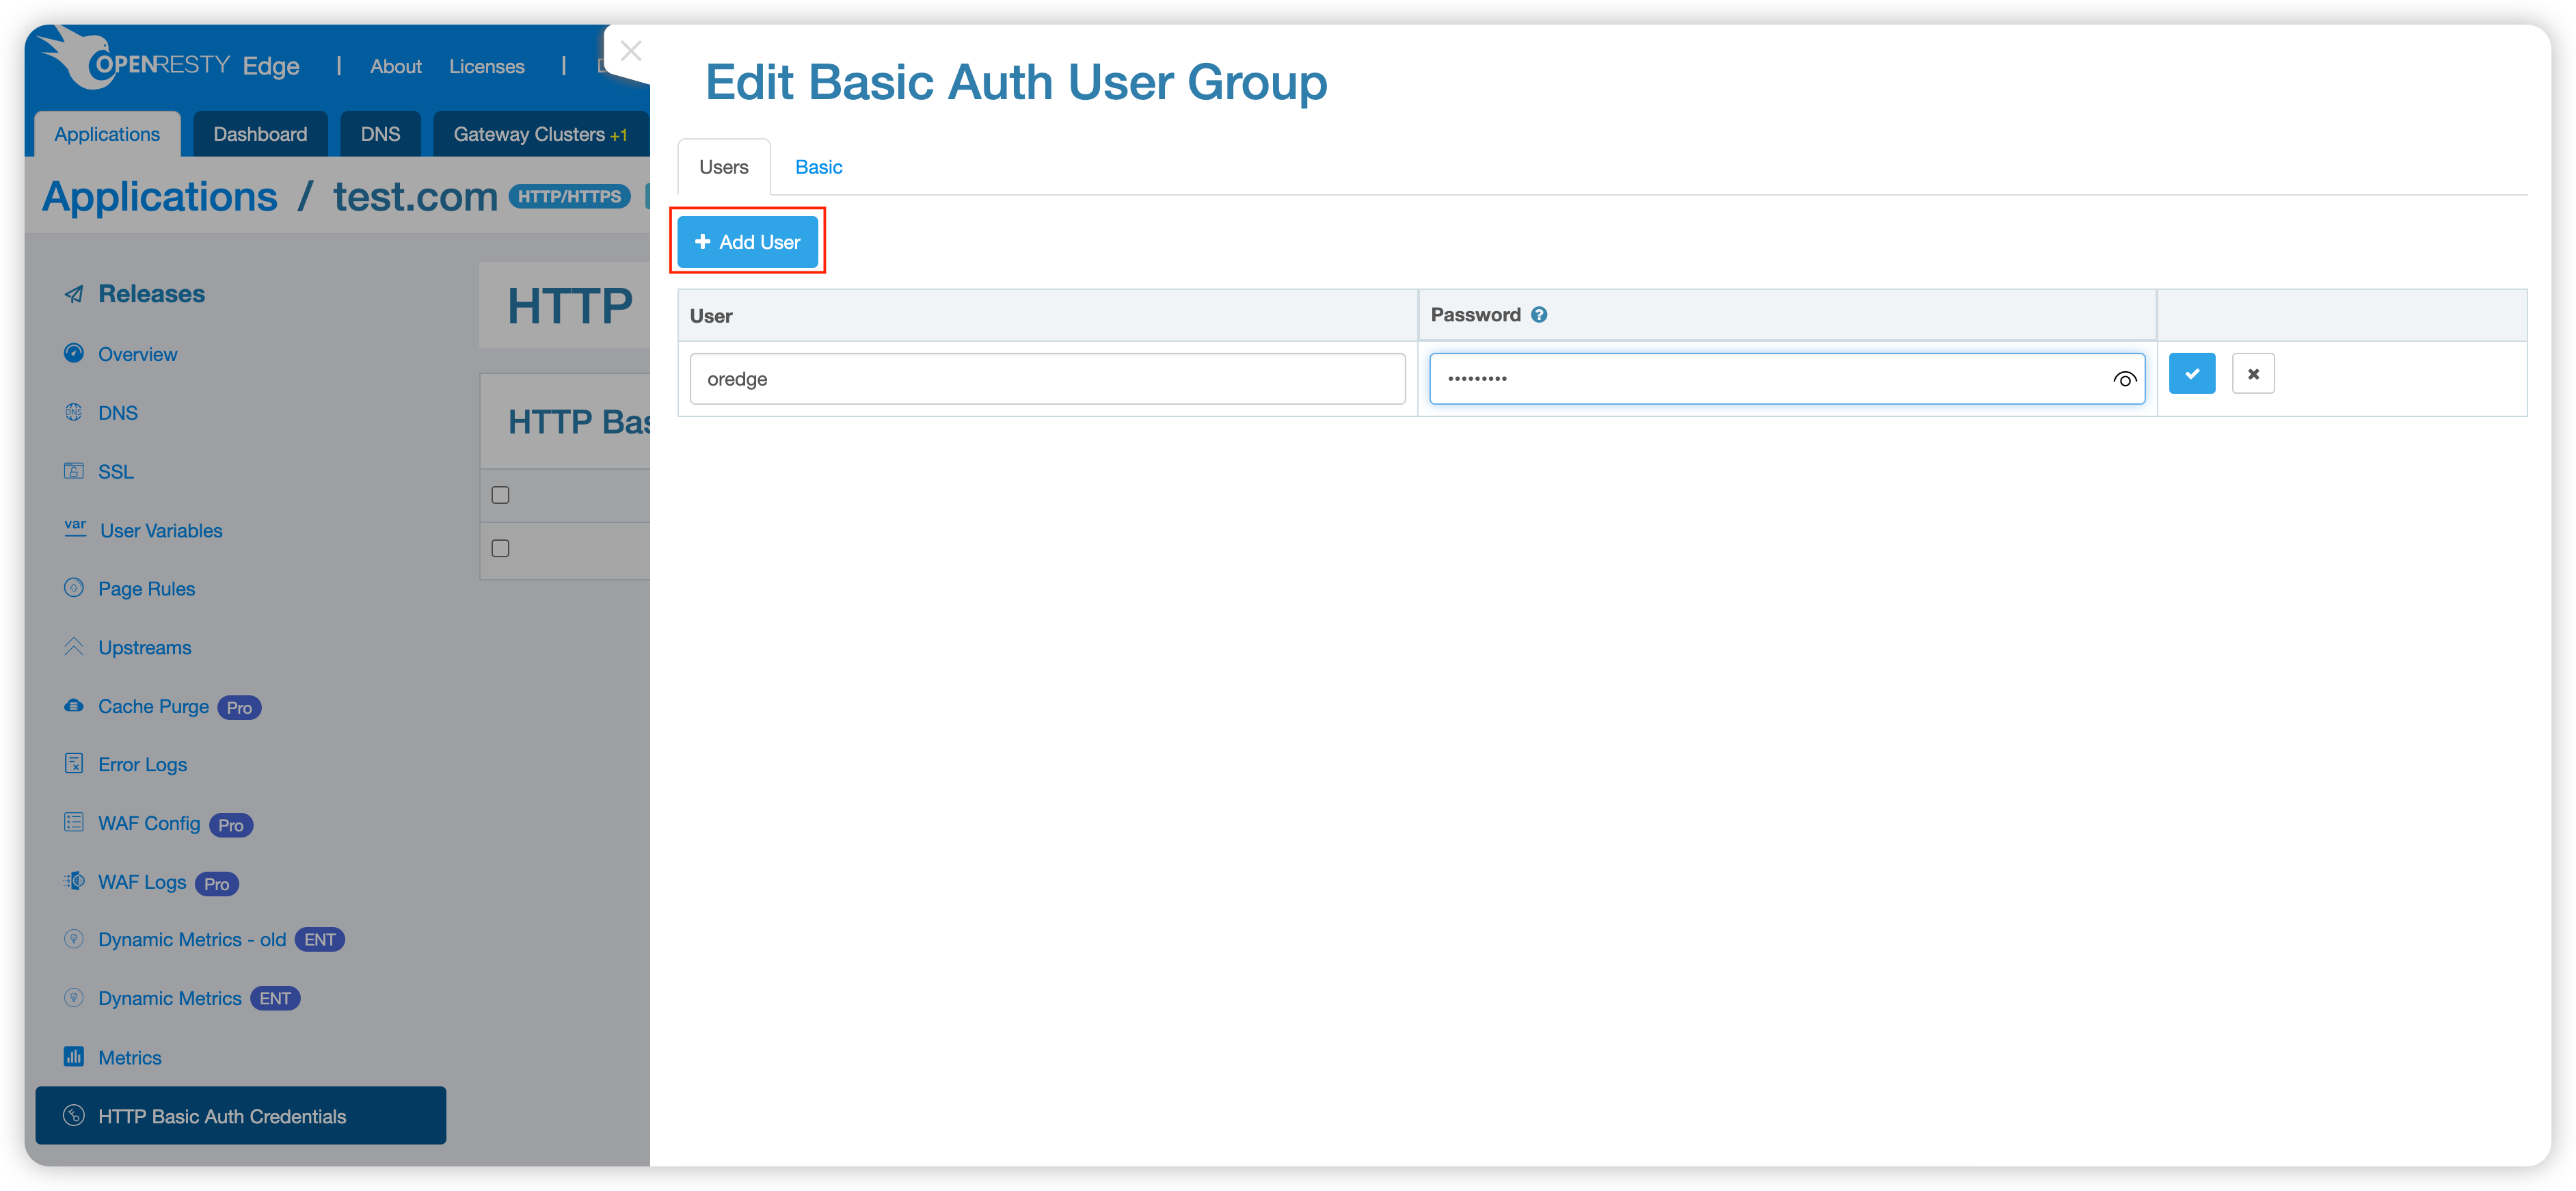The width and height of the screenshot is (2576, 1191).
Task: Click the blue checkmark save icon
Action: click(2191, 374)
